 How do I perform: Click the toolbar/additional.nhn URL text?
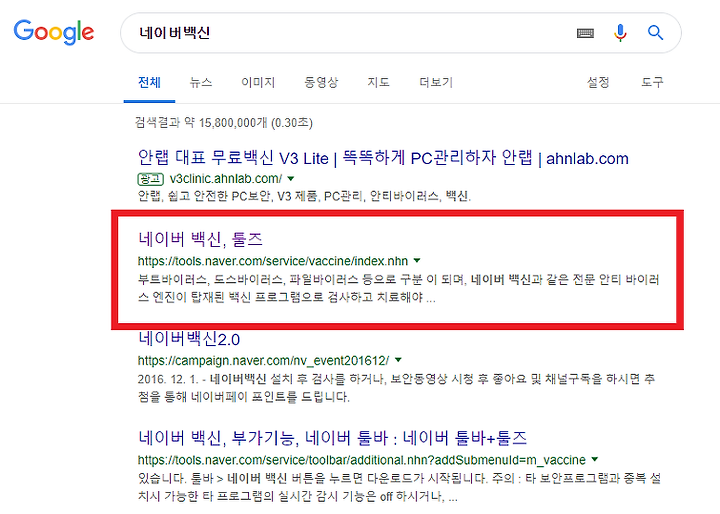coord(362,460)
